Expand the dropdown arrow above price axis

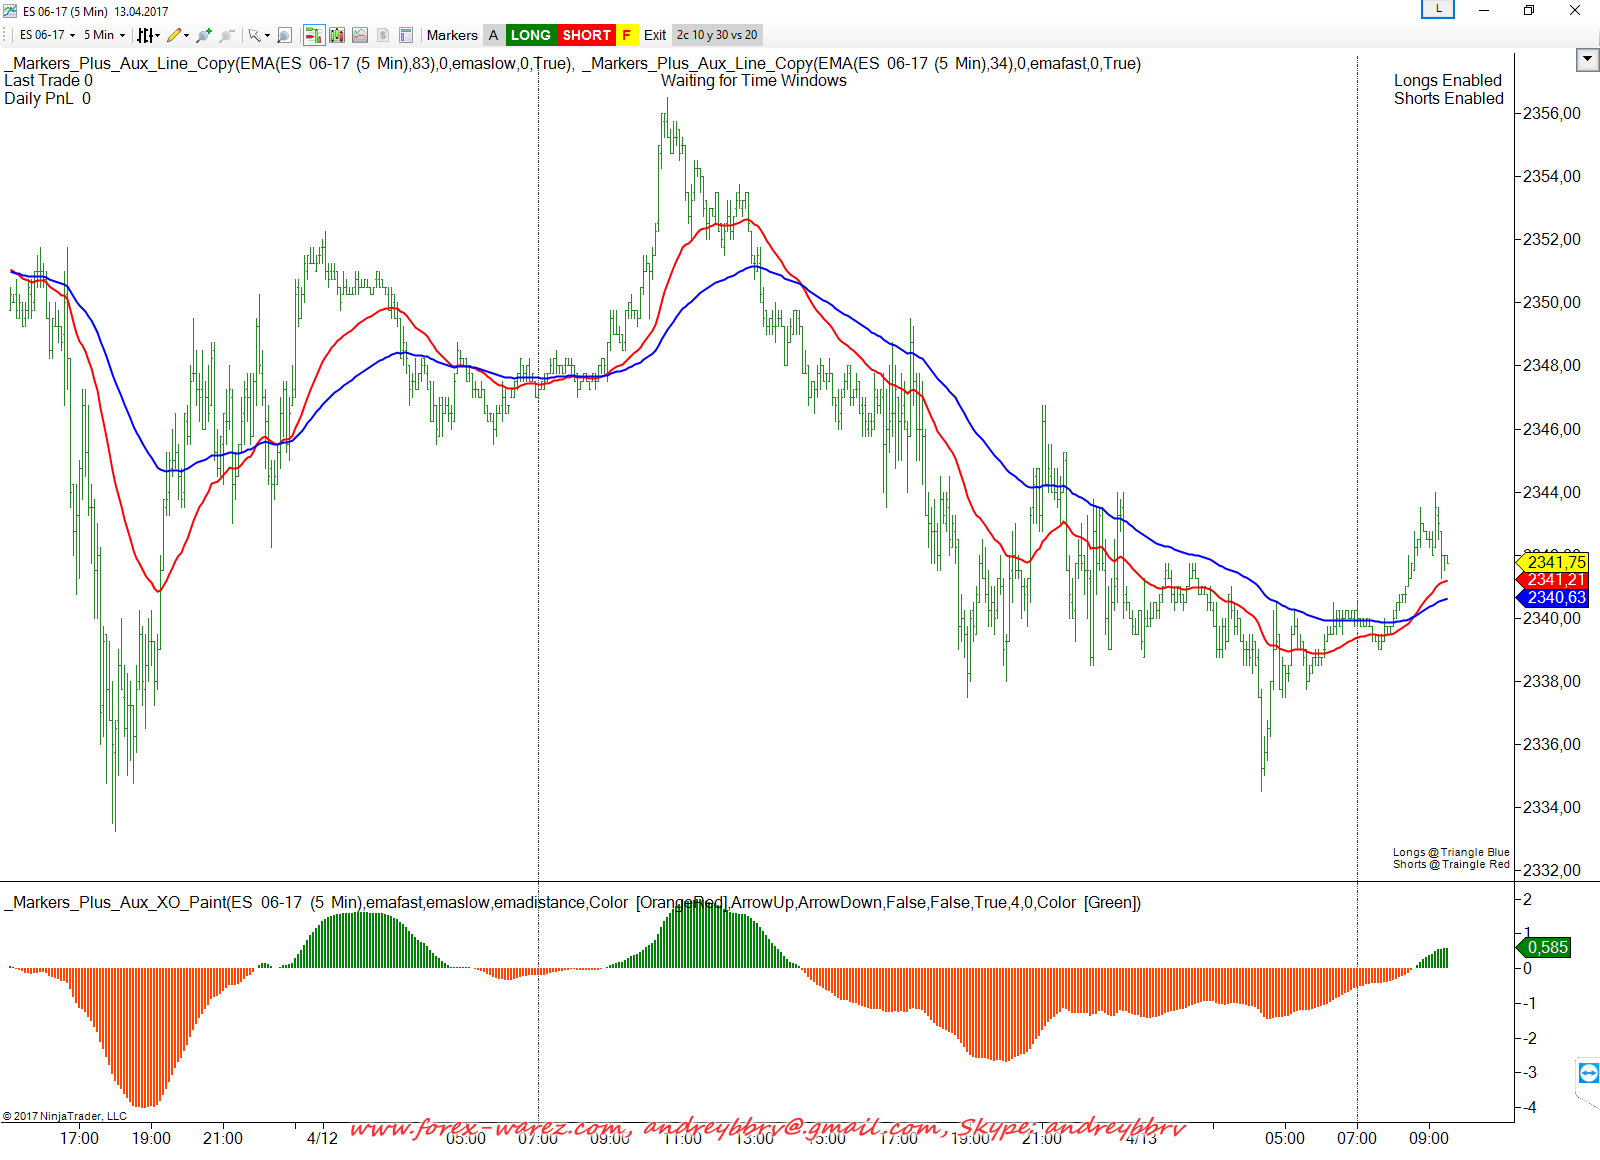click(1587, 60)
